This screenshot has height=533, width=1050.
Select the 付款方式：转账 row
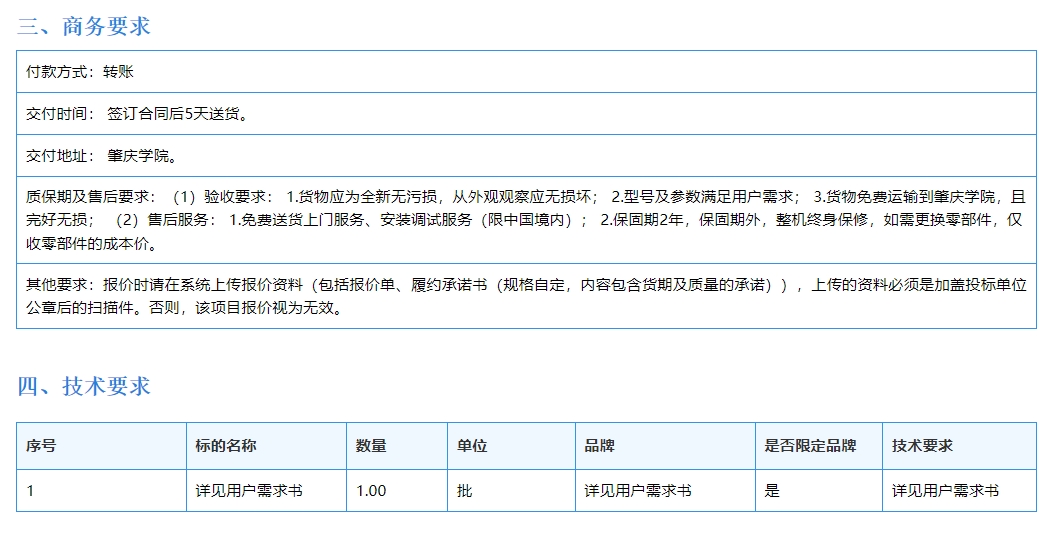tap(80, 72)
